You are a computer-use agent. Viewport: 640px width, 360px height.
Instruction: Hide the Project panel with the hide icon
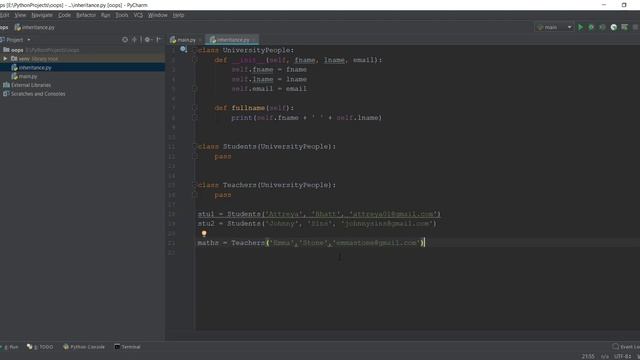point(158,40)
